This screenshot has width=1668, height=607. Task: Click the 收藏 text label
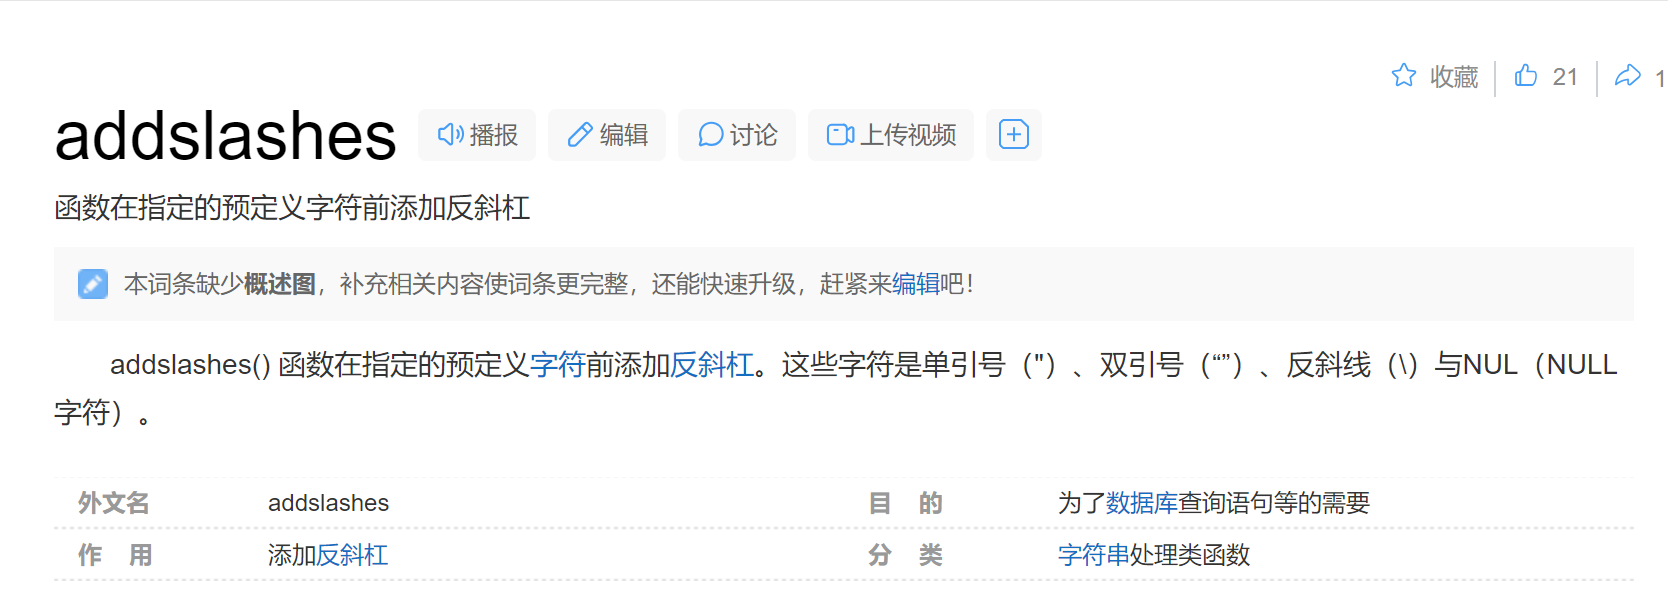1454,77
